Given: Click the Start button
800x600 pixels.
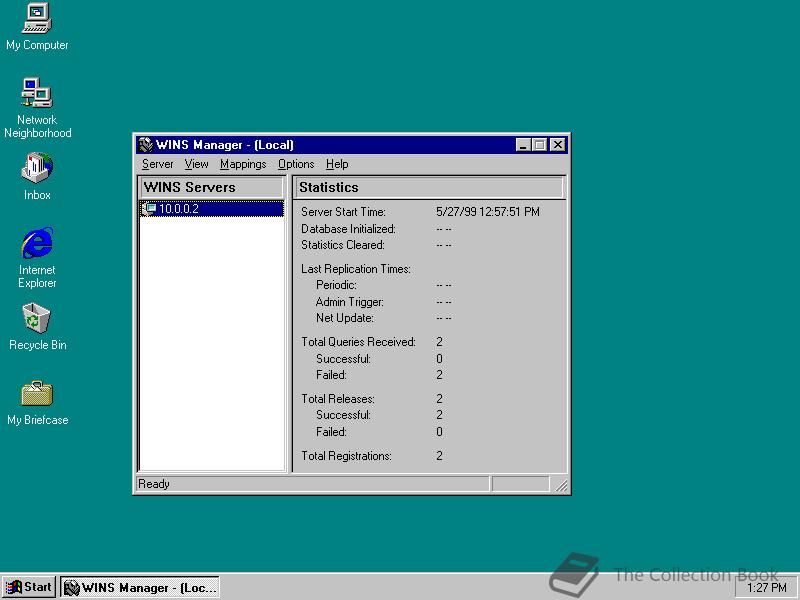Looking at the screenshot, I should tap(29, 587).
